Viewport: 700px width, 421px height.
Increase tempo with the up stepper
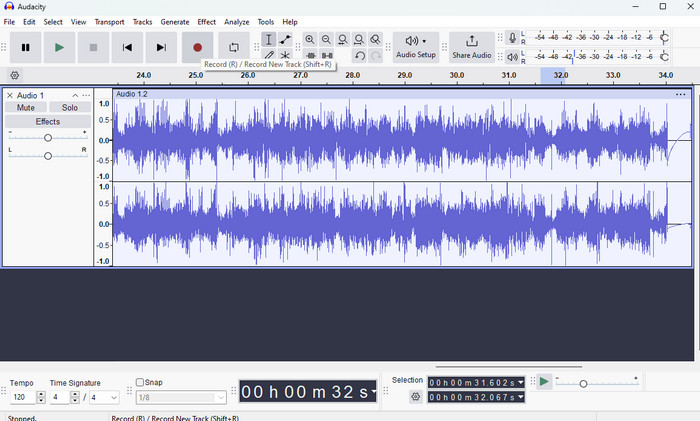(41, 394)
